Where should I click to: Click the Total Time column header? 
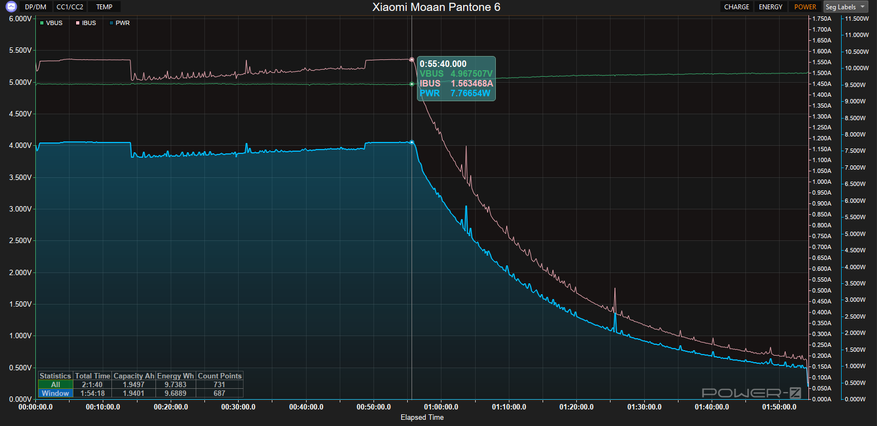pos(92,376)
